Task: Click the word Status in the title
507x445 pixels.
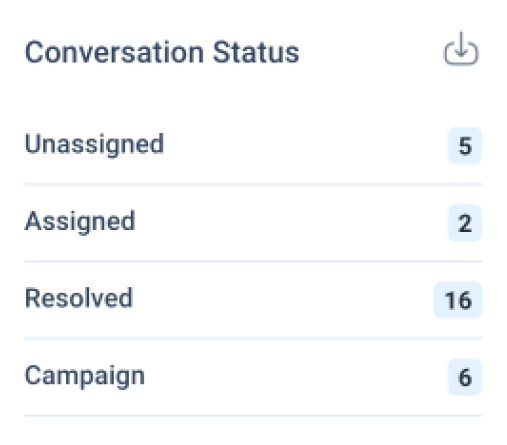Action: click(x=256, y=52)
